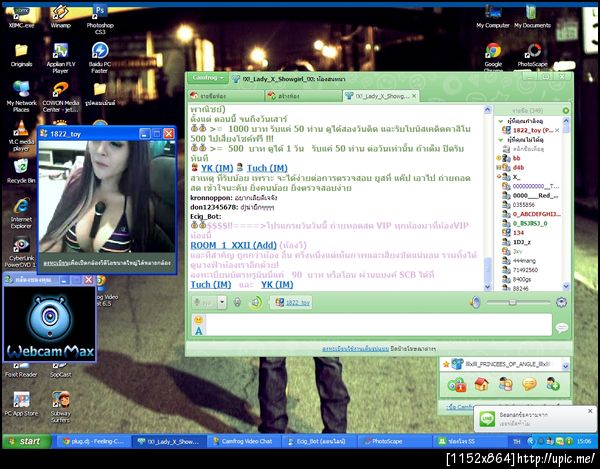Open PC App Store desktop icon
The image size is (600, 469).
(x=21, y=404)
